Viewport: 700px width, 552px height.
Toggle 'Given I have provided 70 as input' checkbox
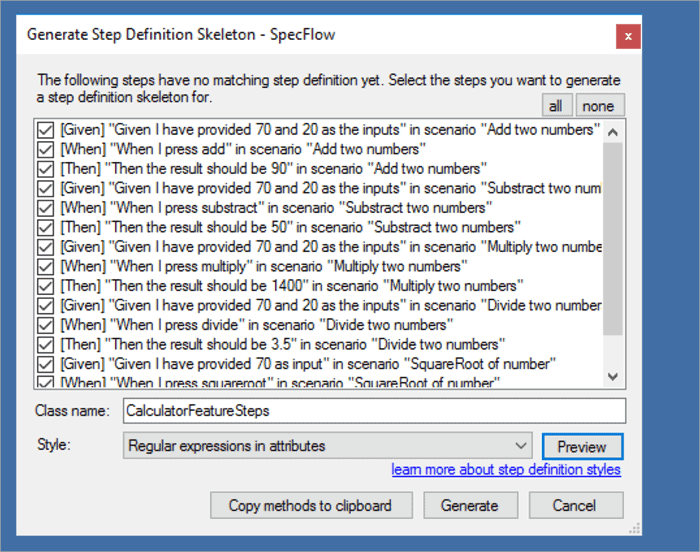(46, 364)
